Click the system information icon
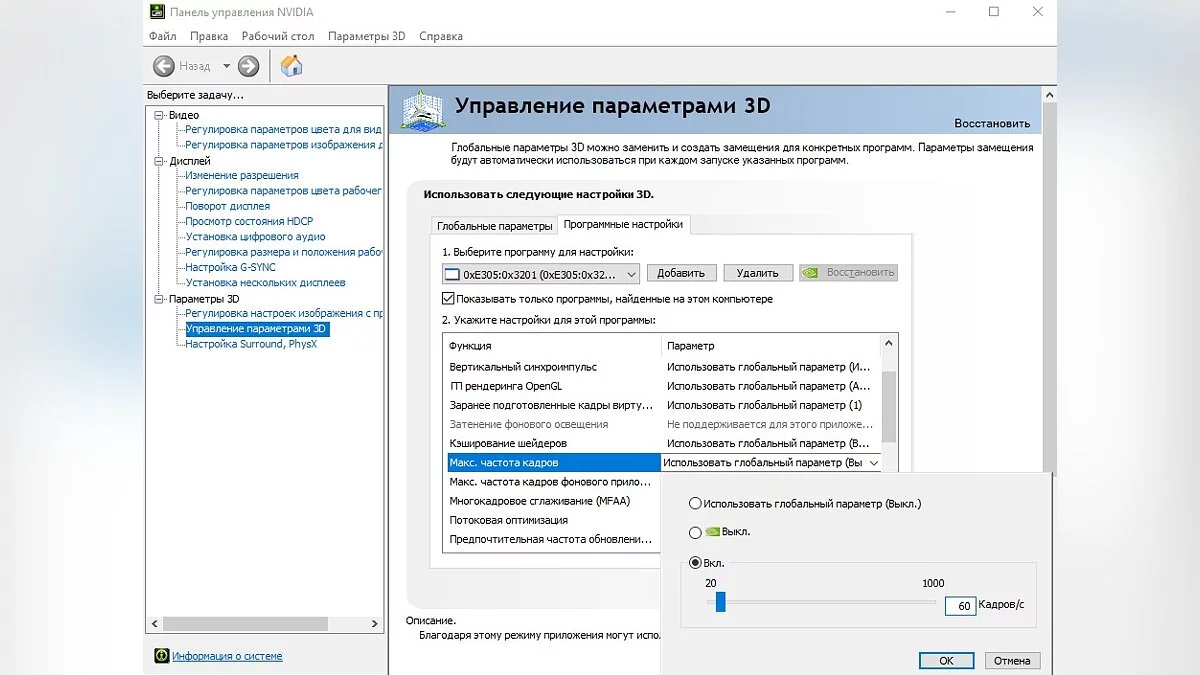This screenshot has height=675, width=1200. tap(161, 656)
